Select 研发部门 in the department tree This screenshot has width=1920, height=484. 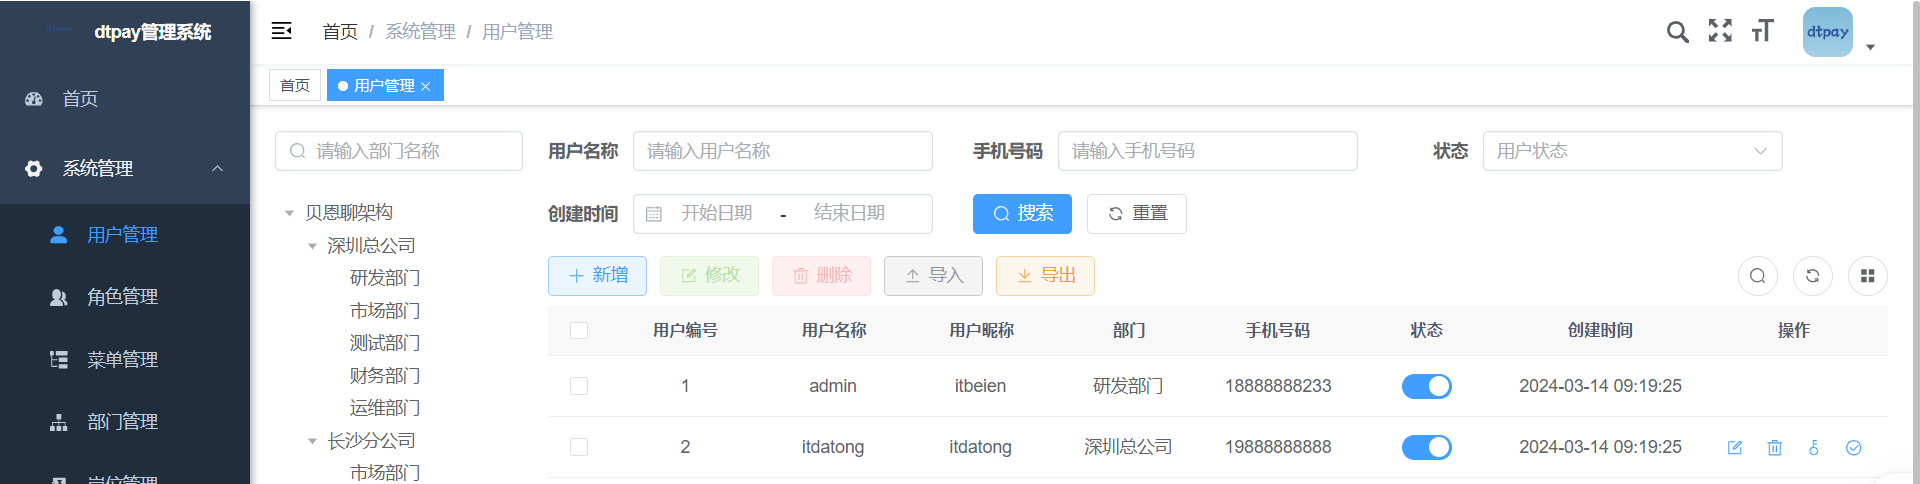385,278
